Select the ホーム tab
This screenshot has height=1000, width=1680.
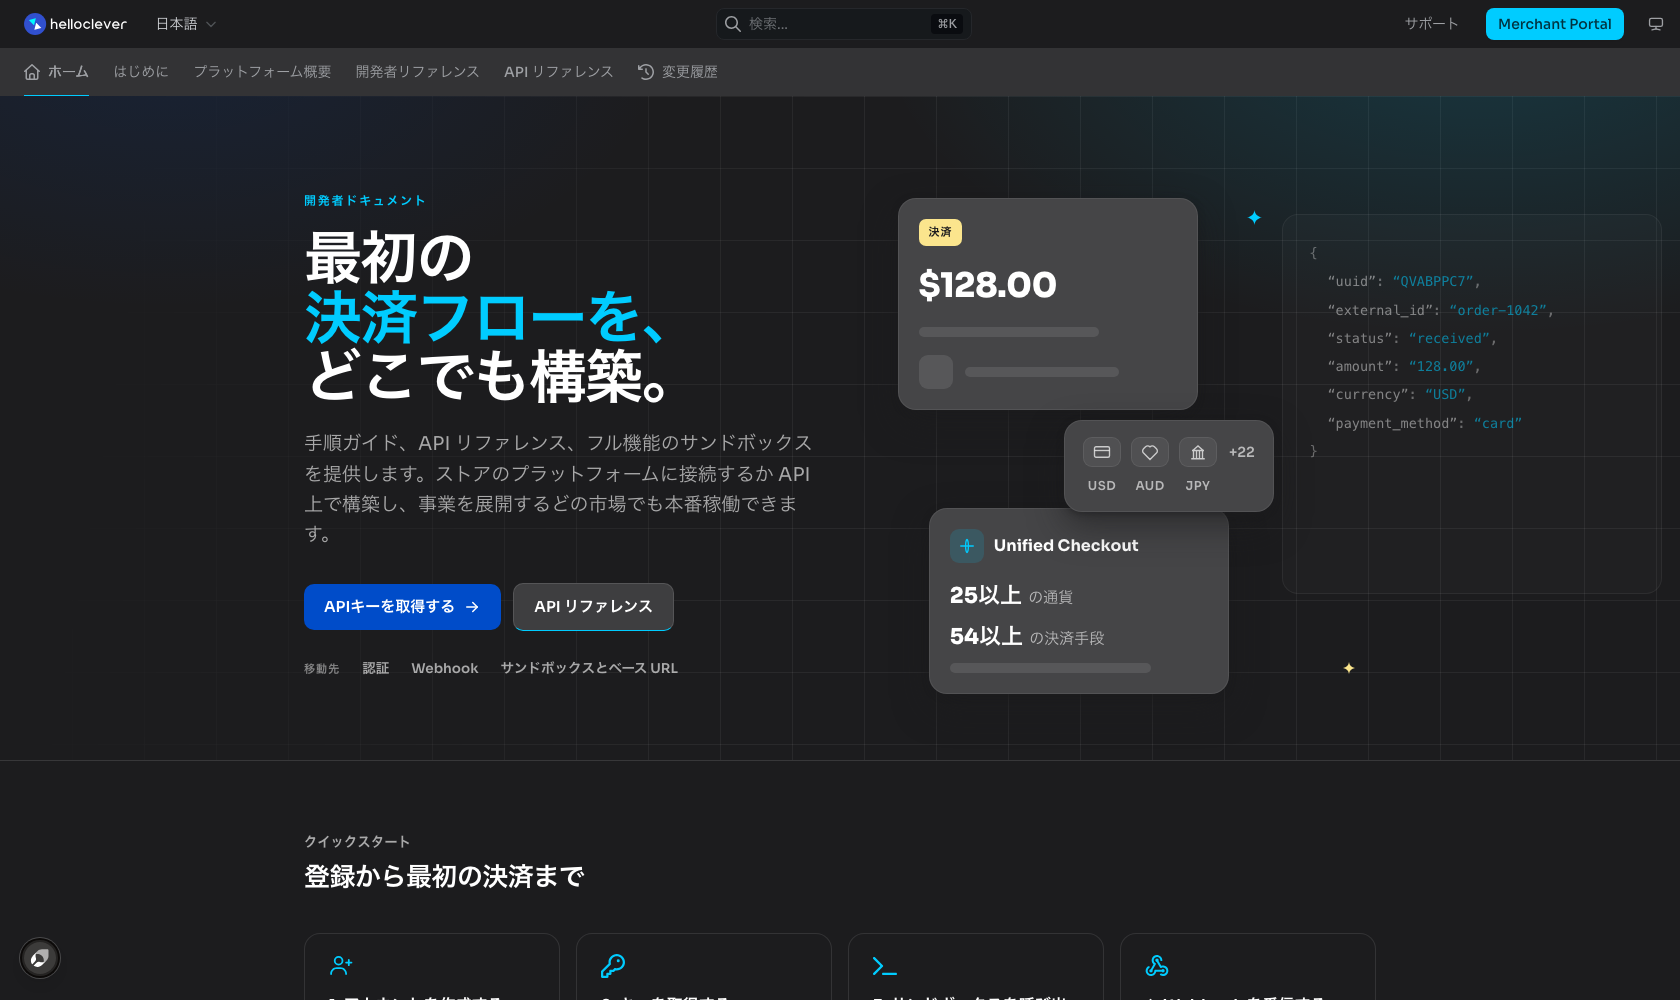[57, 72]
